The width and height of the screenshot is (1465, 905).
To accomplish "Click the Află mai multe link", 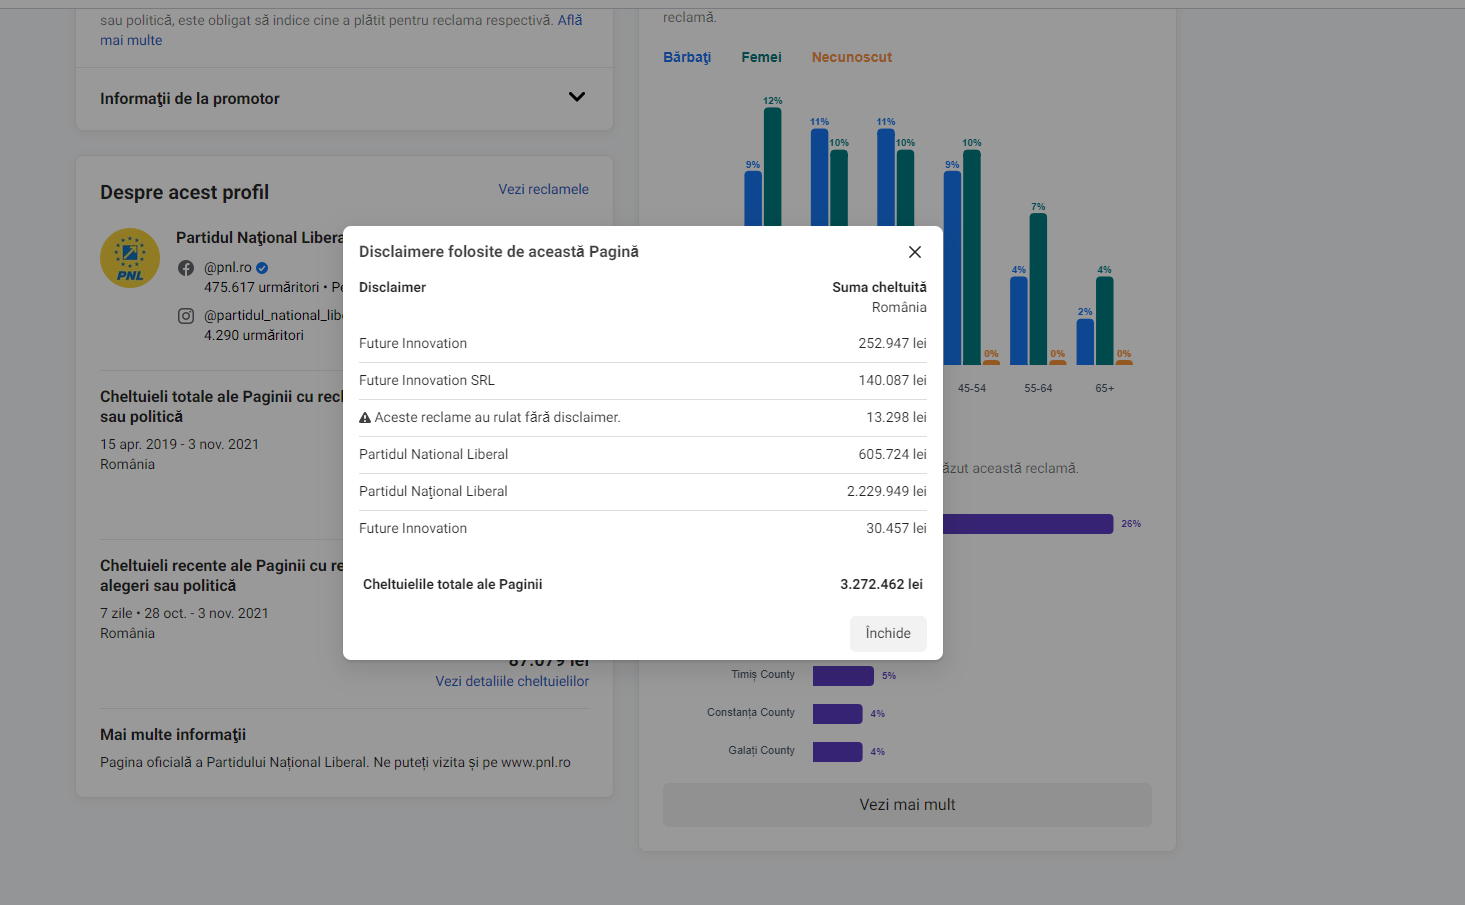I will click(x=569, y=20).
